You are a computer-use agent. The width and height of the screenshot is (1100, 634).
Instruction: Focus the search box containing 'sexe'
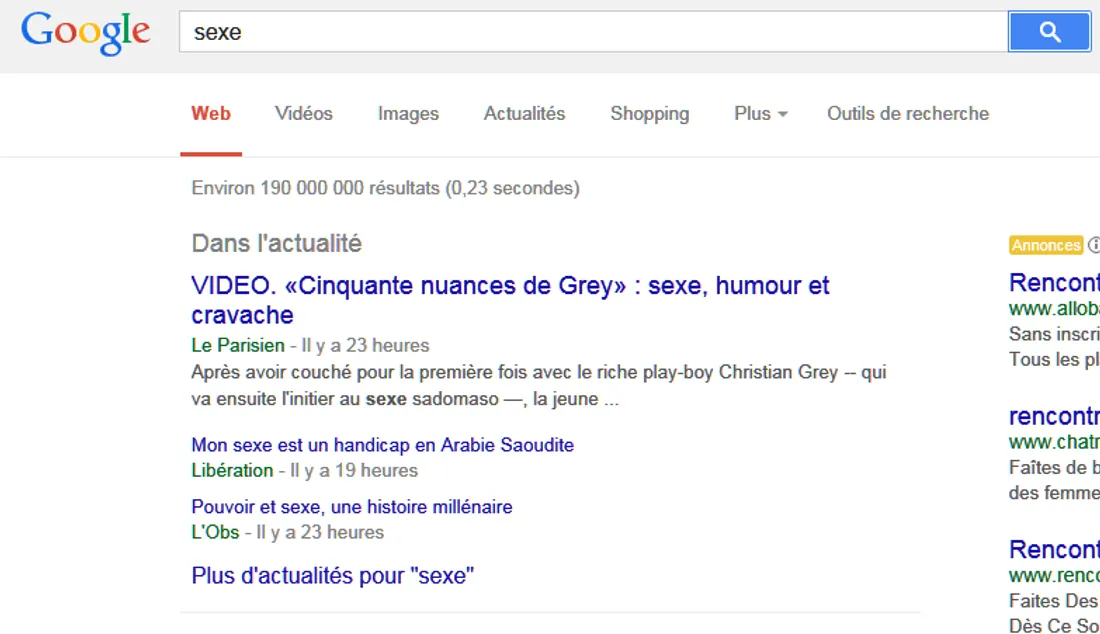[x=592, y=32]
